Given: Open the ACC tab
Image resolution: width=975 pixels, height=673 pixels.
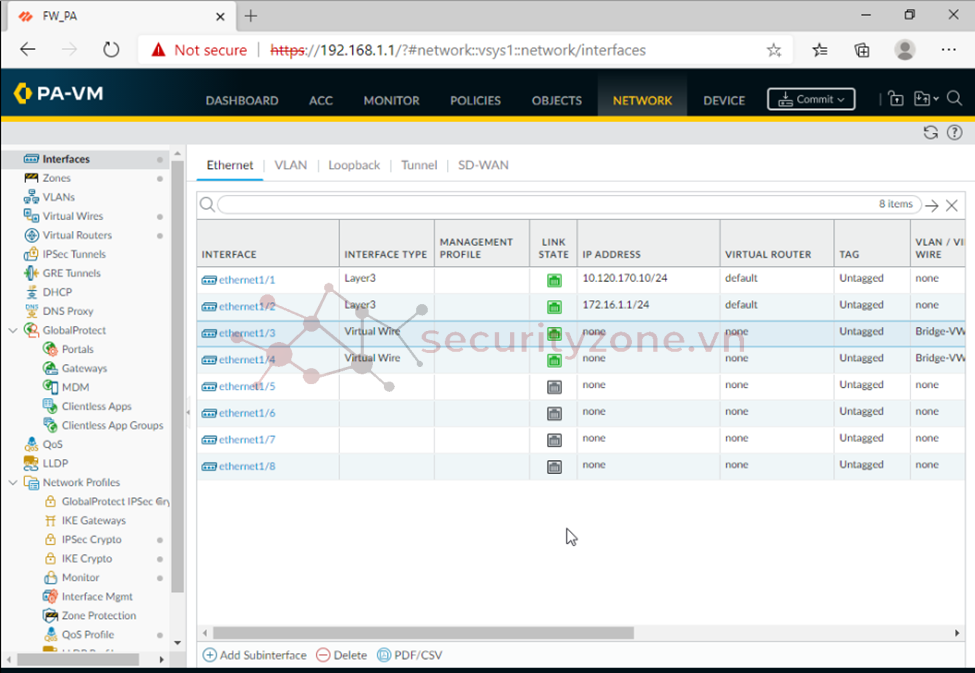Looking at the screenshot, I should [x=321, y=101].
